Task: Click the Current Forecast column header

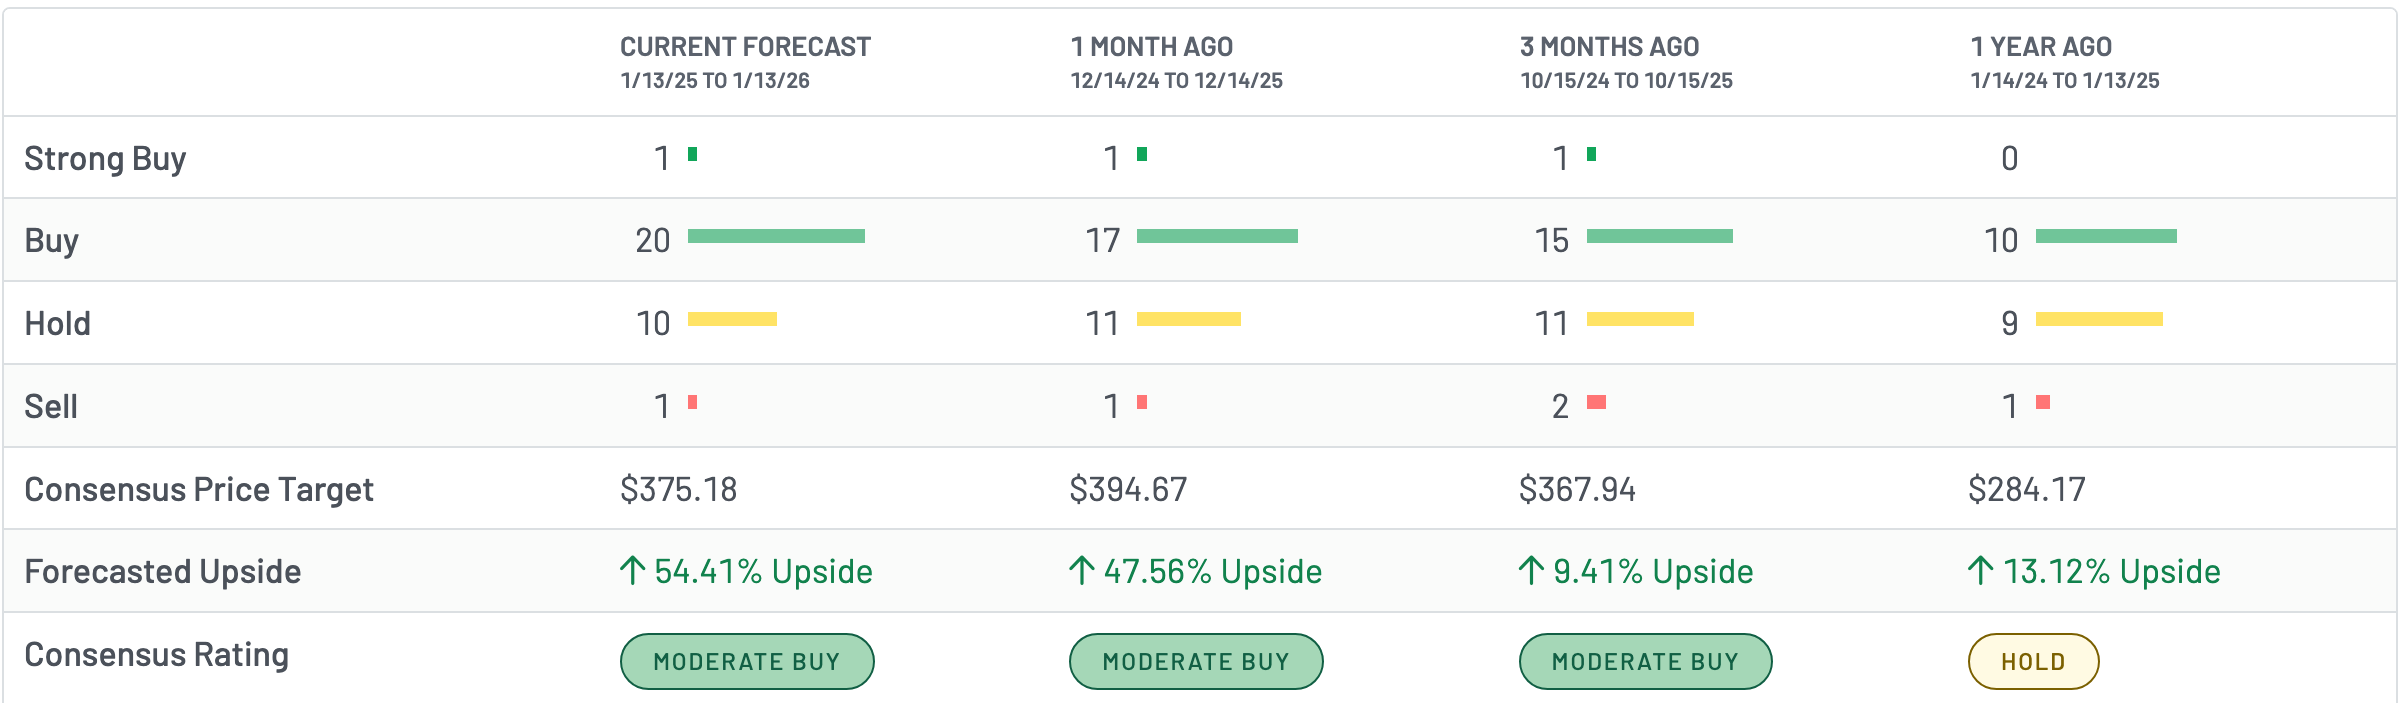Action: tap(745, 47)
